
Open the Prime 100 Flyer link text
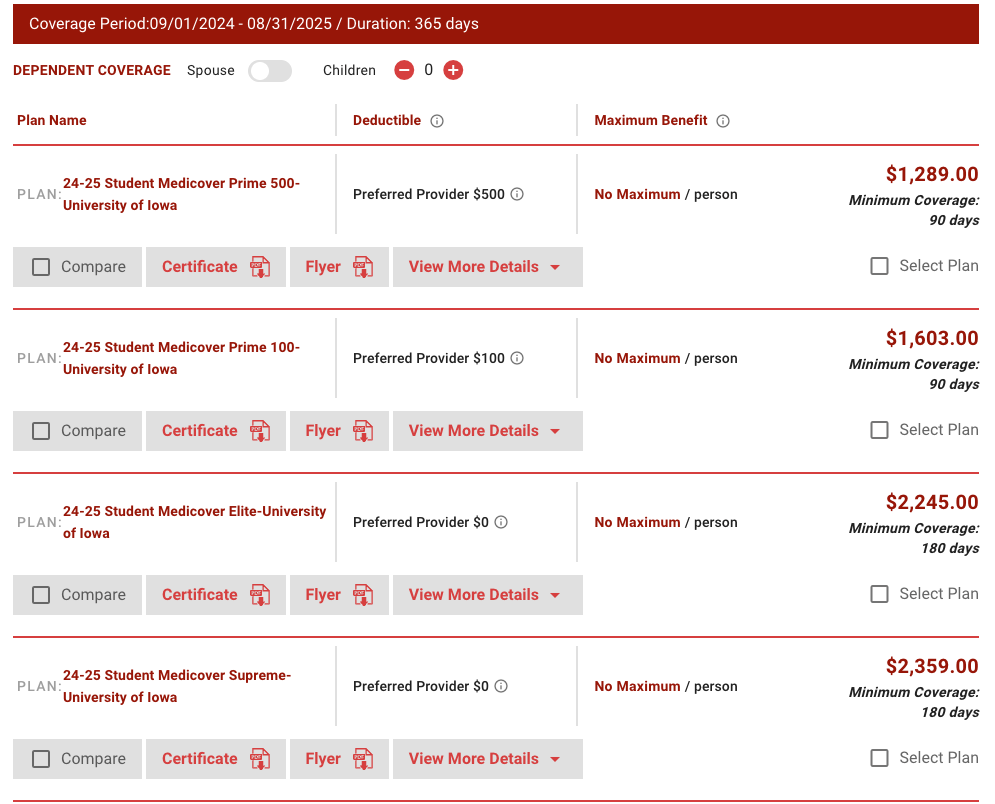(x=323, y=431)
